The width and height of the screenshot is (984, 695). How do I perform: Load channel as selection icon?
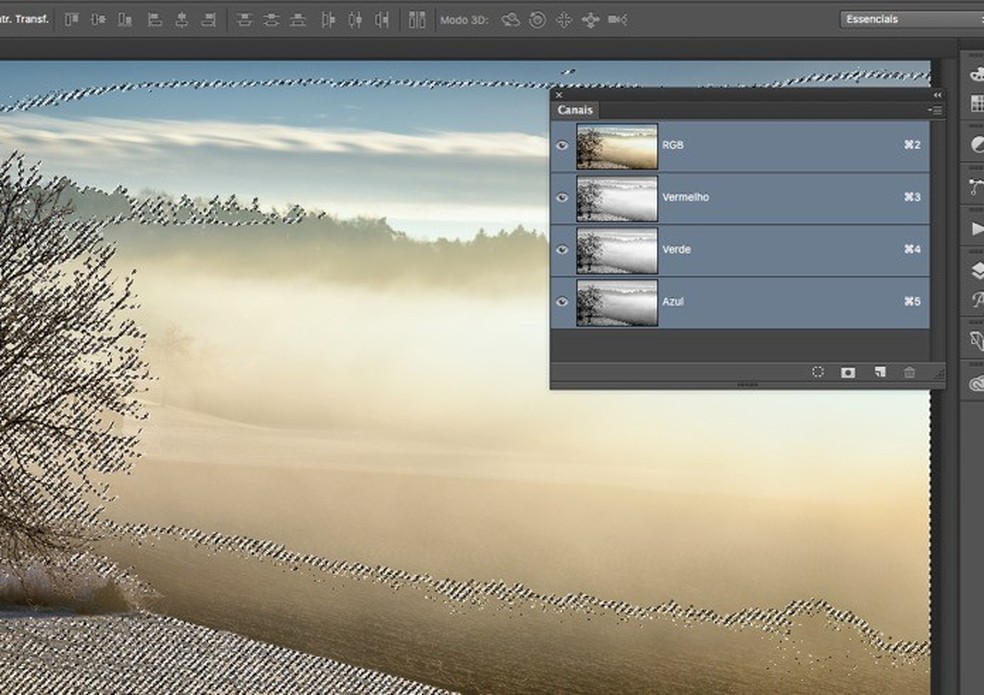[x=817, y=372]
